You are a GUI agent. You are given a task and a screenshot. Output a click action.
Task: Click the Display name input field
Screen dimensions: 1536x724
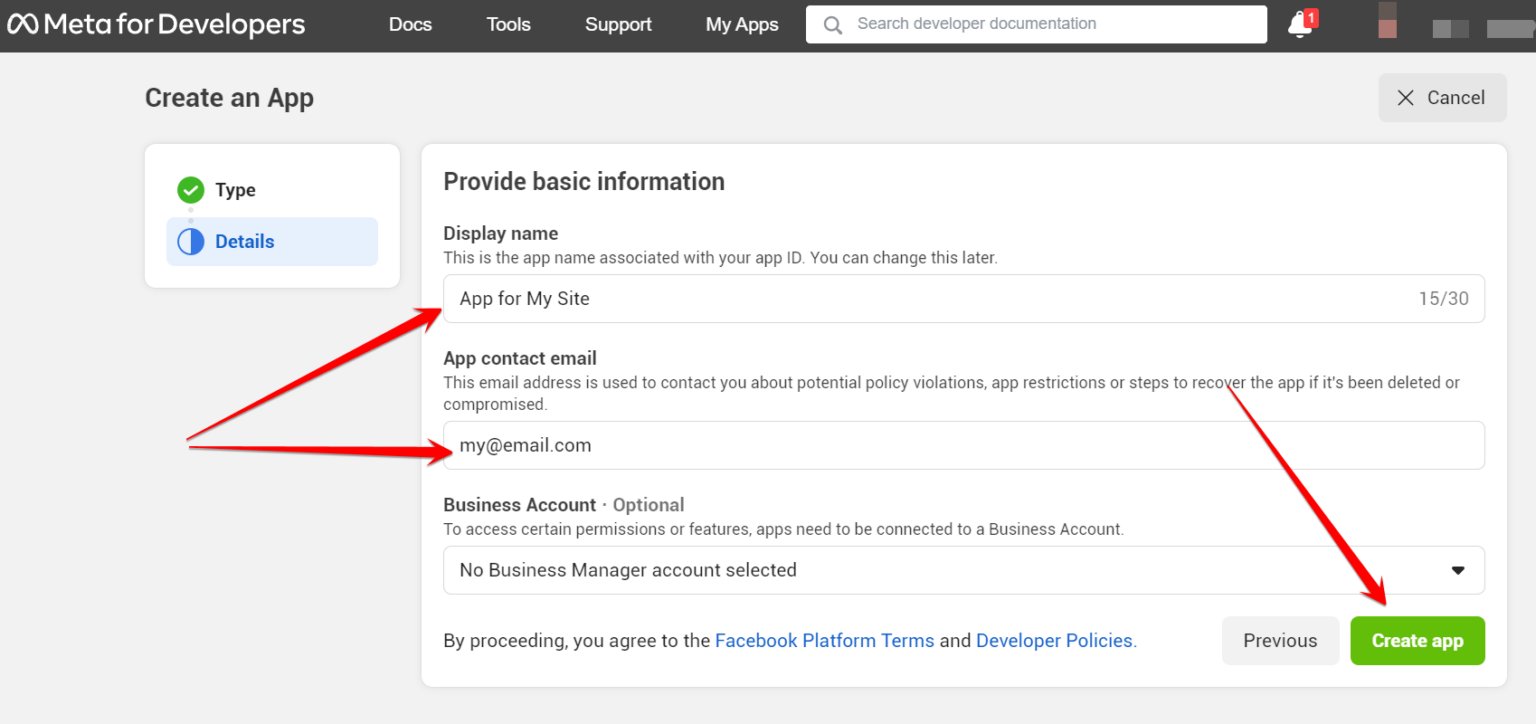click(964, 298)
